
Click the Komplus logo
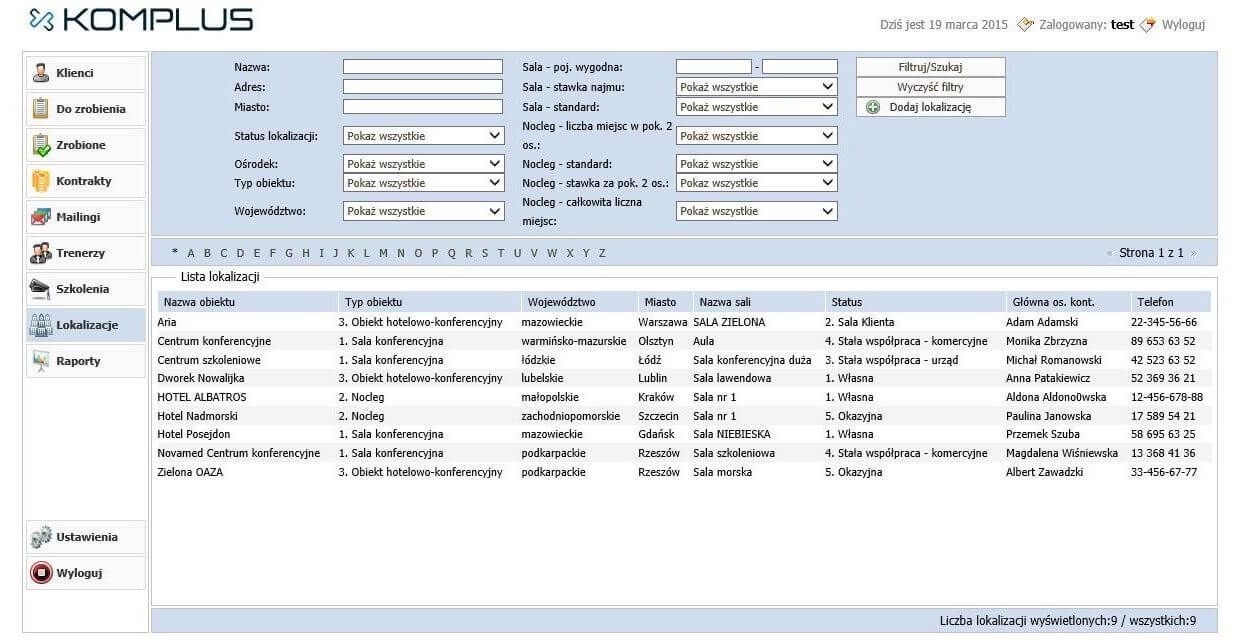tap(141, 19)
